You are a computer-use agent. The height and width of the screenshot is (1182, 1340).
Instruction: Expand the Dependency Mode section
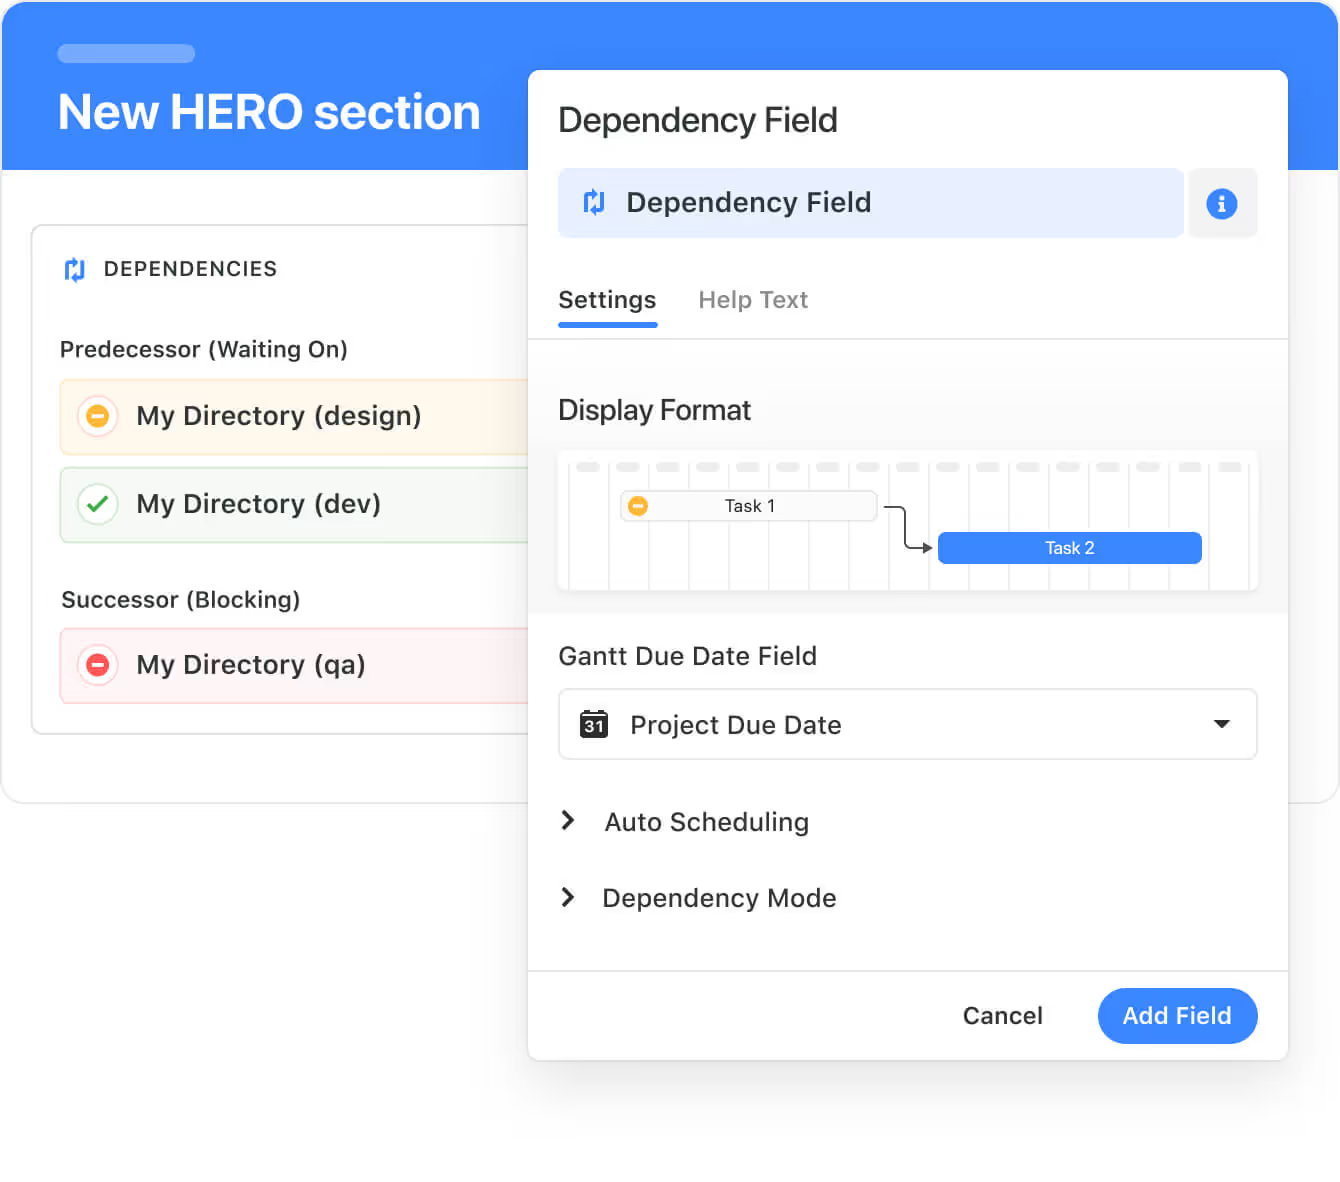click(x=568, y=897)
